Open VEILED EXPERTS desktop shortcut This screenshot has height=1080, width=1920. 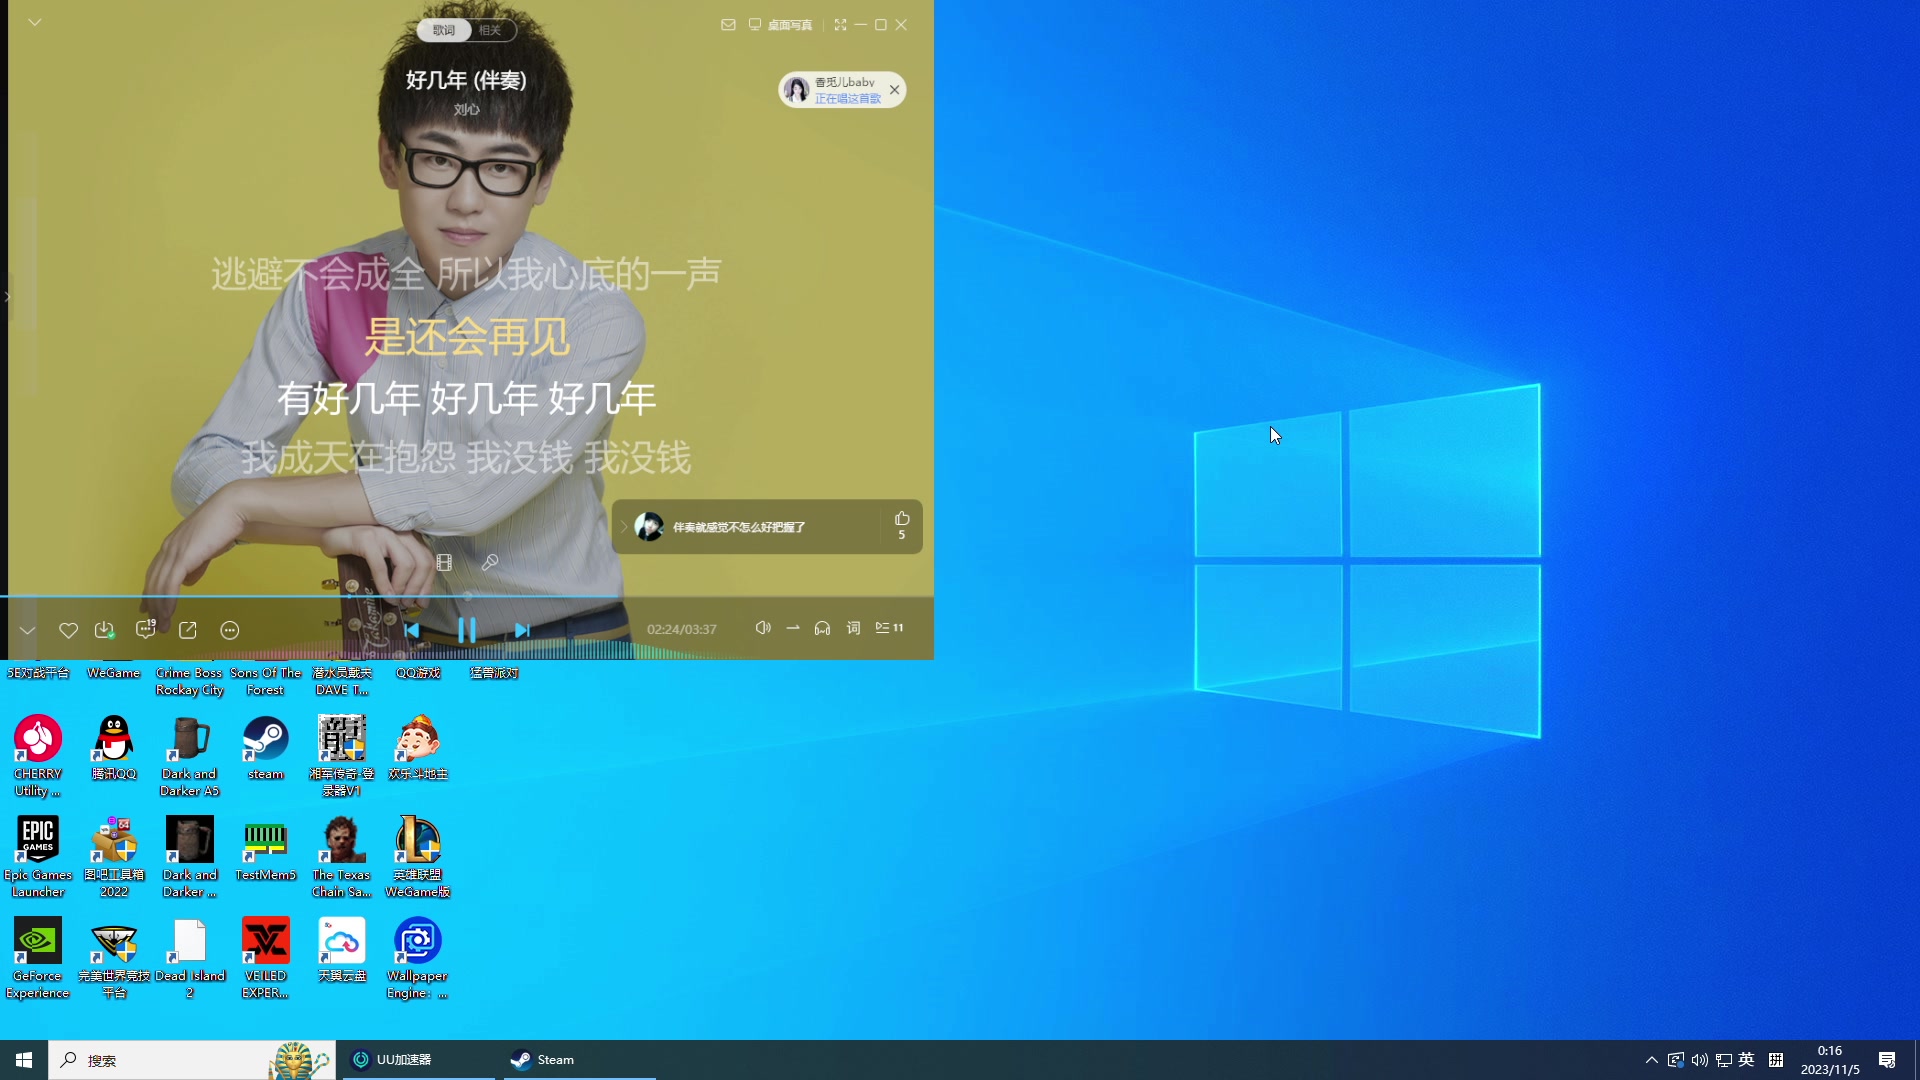(x=266, y=958)
